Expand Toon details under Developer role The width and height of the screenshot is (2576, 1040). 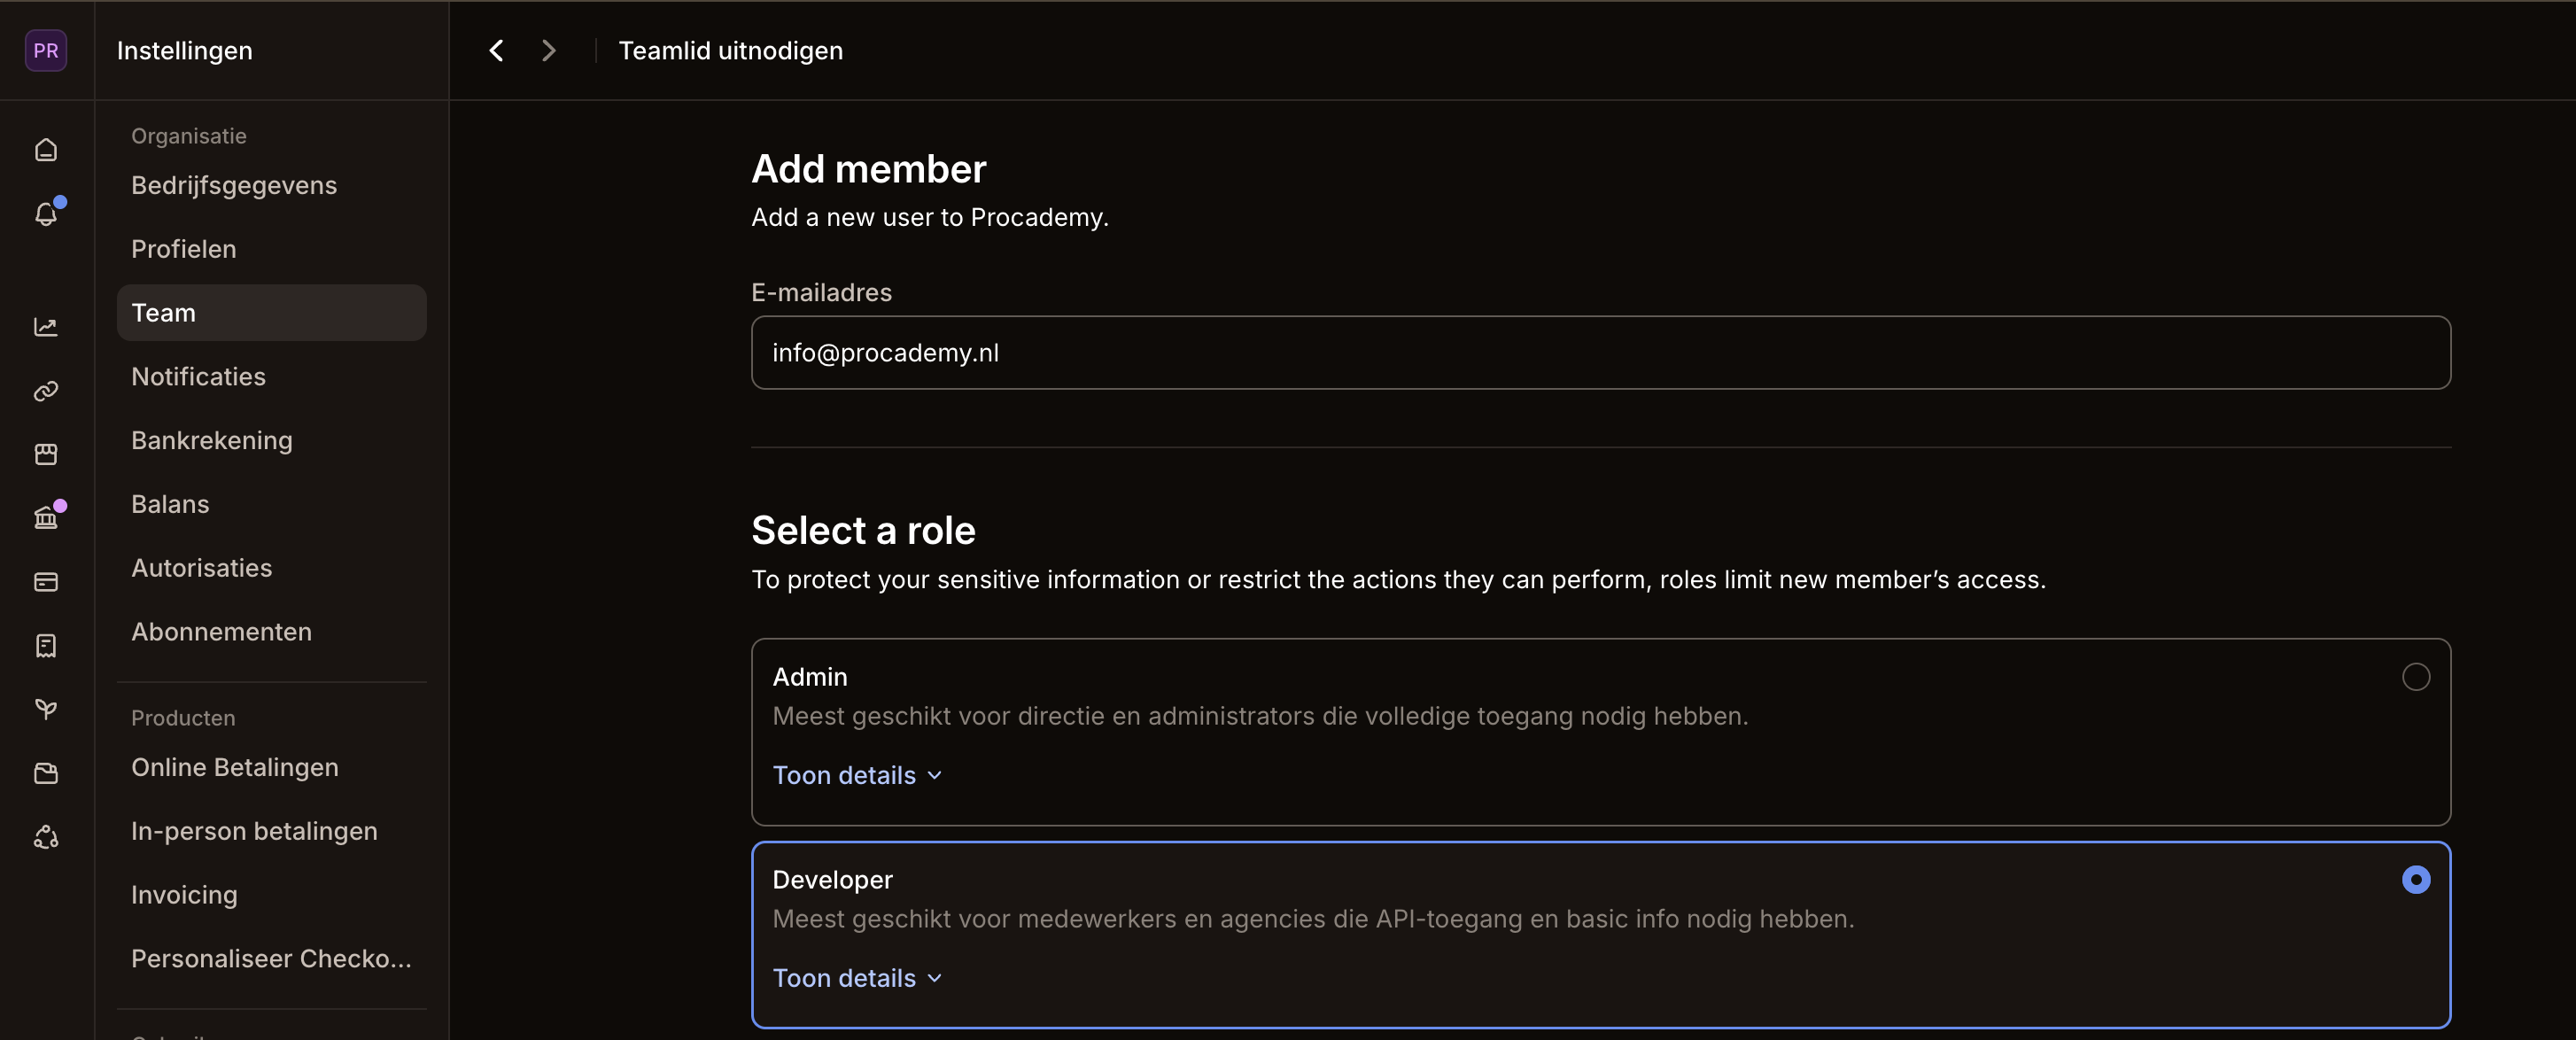[x=857, y=978]
